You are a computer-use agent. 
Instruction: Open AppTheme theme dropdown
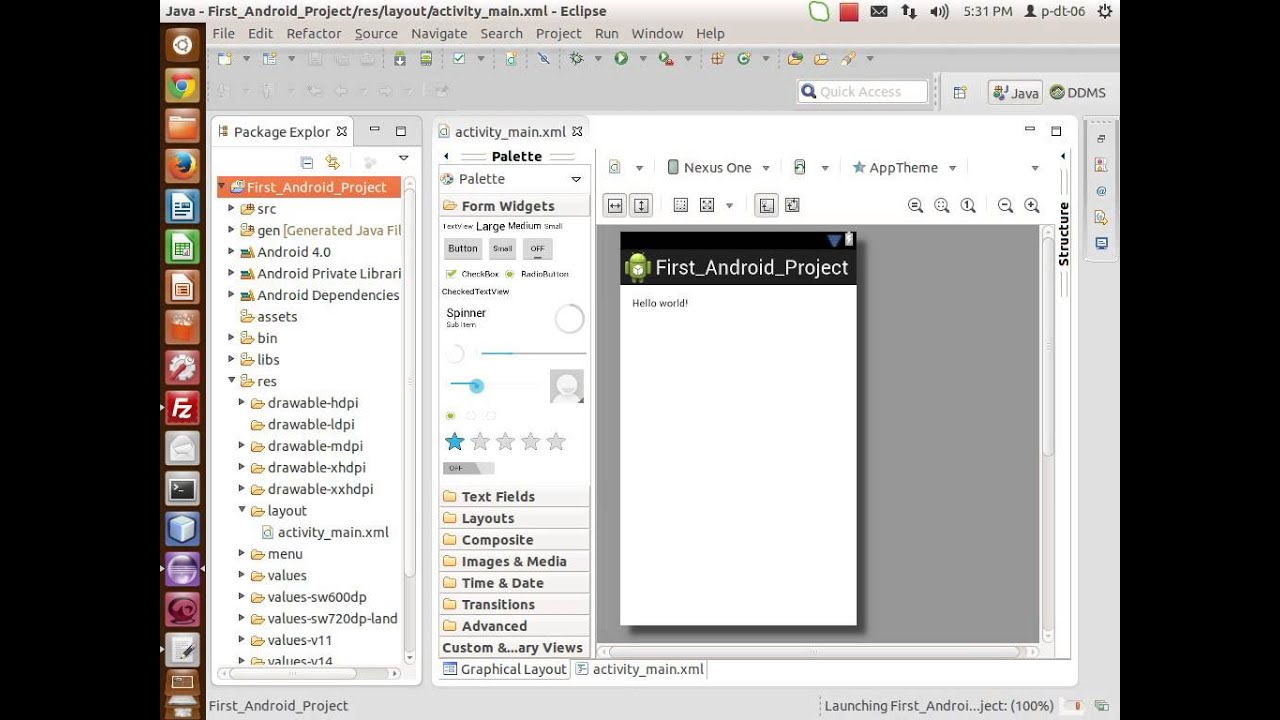click(904, 168)
